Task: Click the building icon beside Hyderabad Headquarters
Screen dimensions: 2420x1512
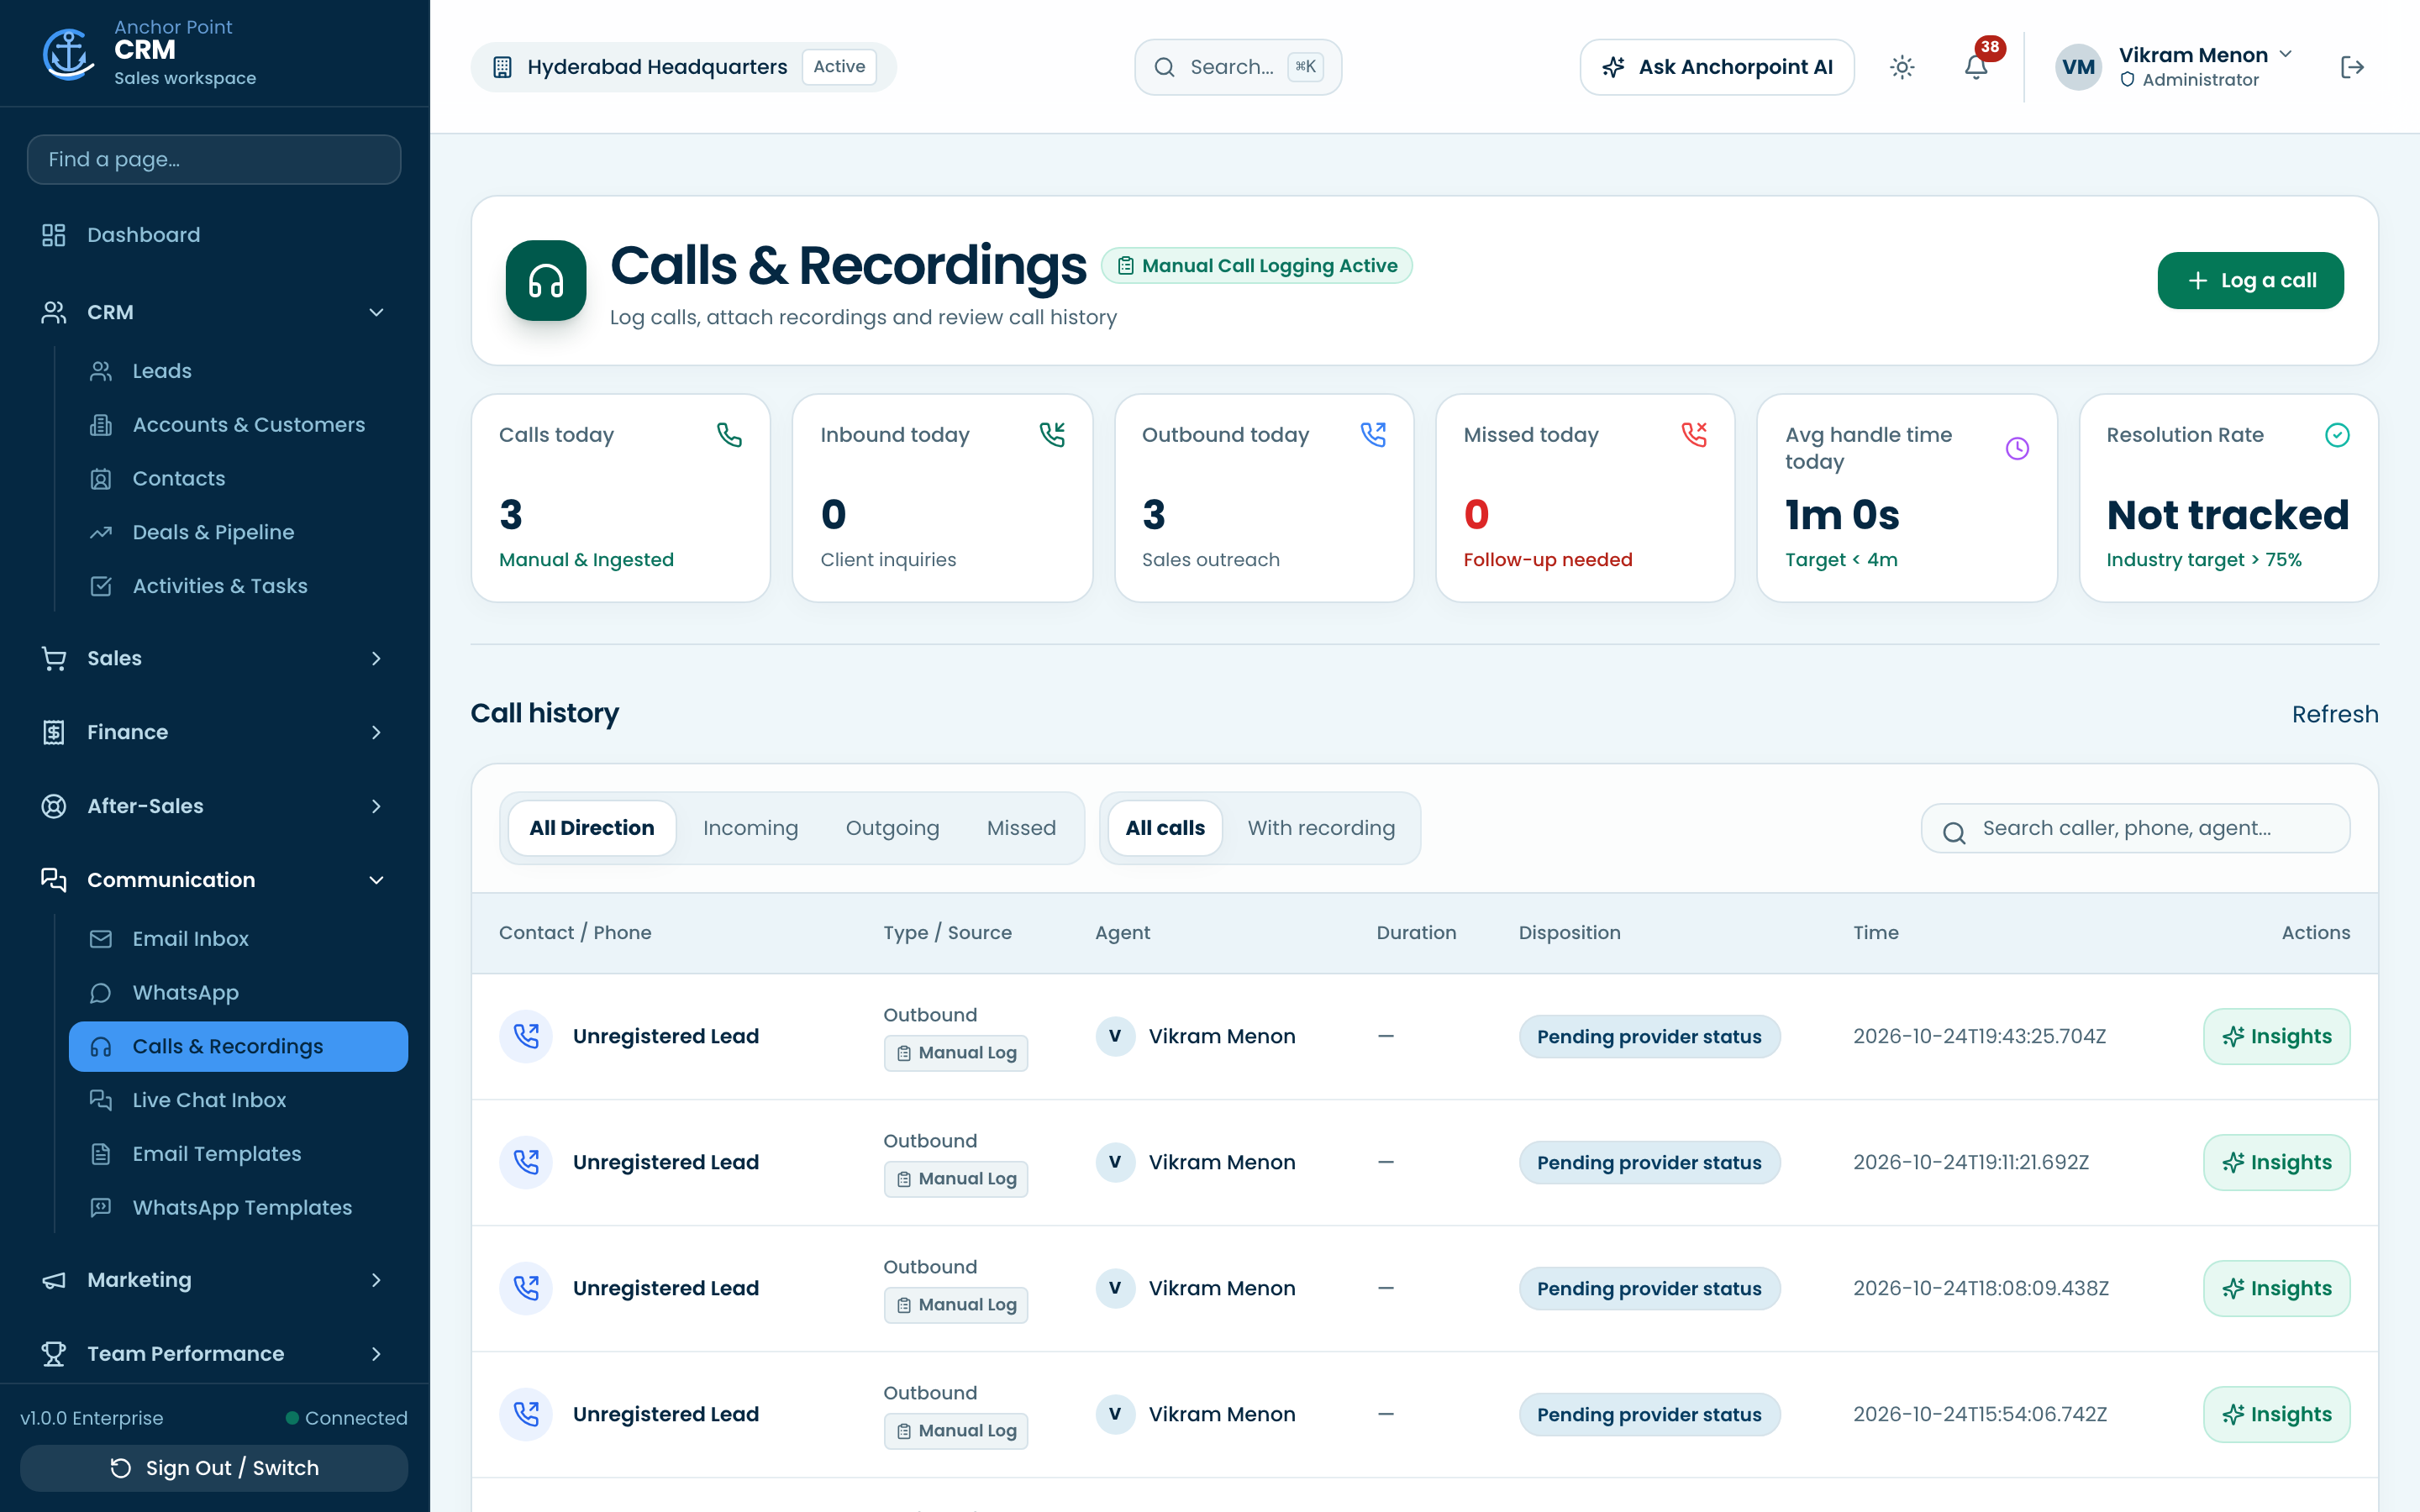Action: 502,67
